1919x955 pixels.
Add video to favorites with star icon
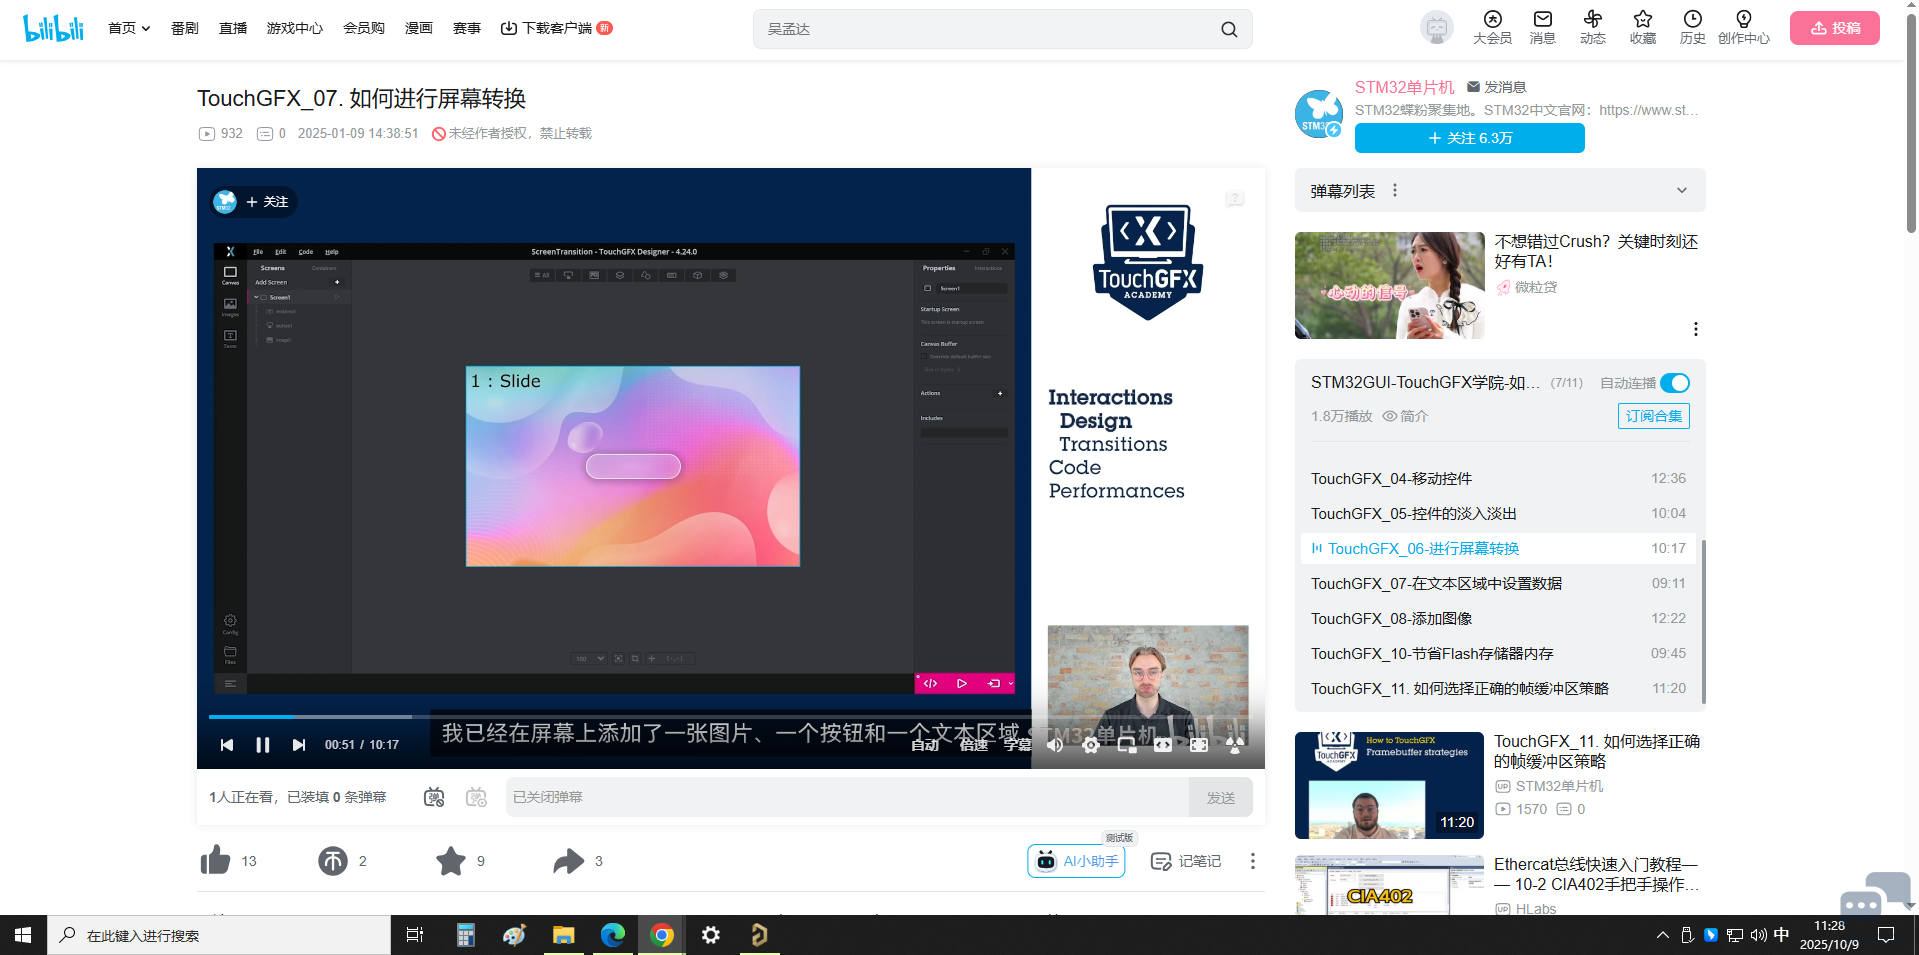pos(451,861)
